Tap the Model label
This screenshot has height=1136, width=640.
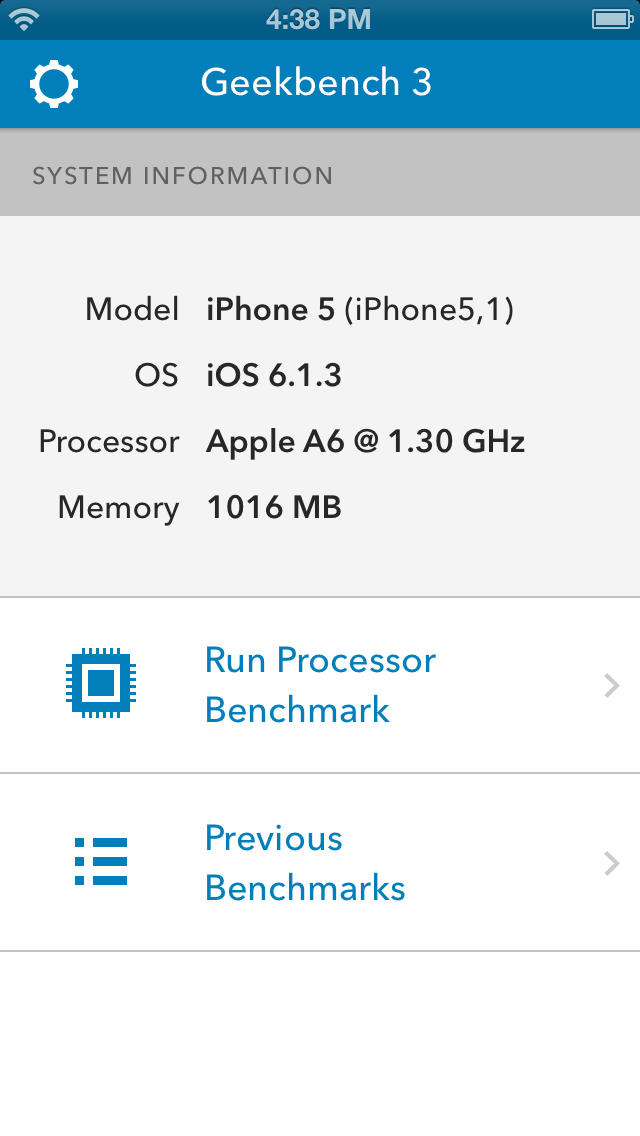click(132, 310)
